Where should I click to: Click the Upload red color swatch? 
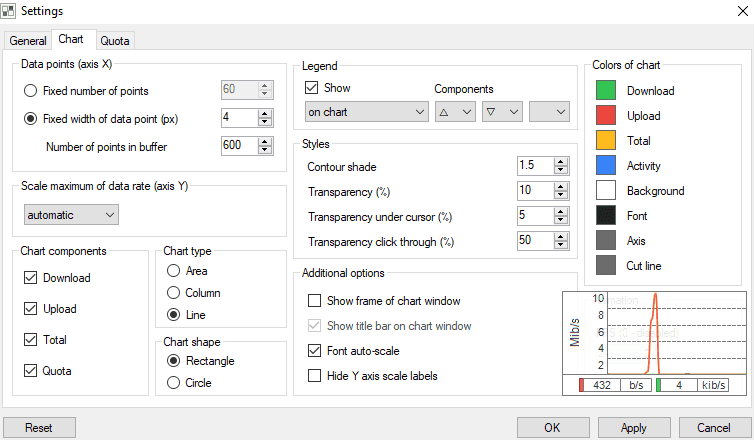[x=605, y=116]
